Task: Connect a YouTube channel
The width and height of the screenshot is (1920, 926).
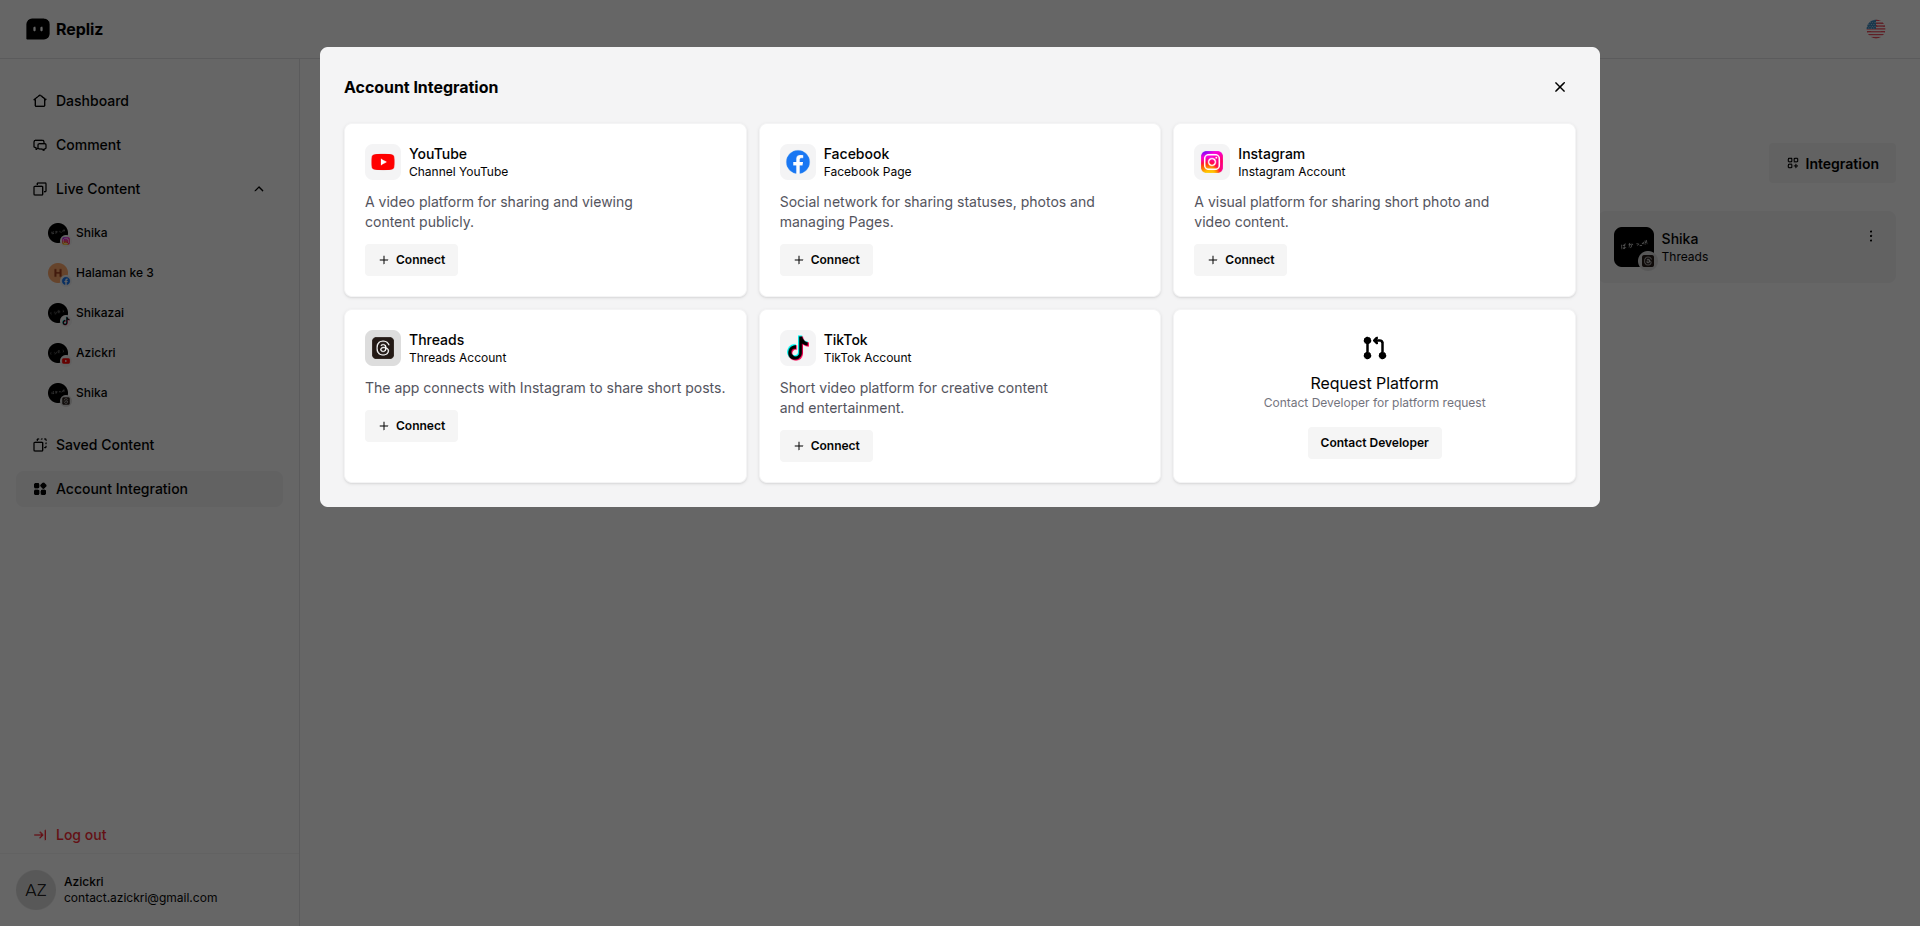Action: [411, 260]
